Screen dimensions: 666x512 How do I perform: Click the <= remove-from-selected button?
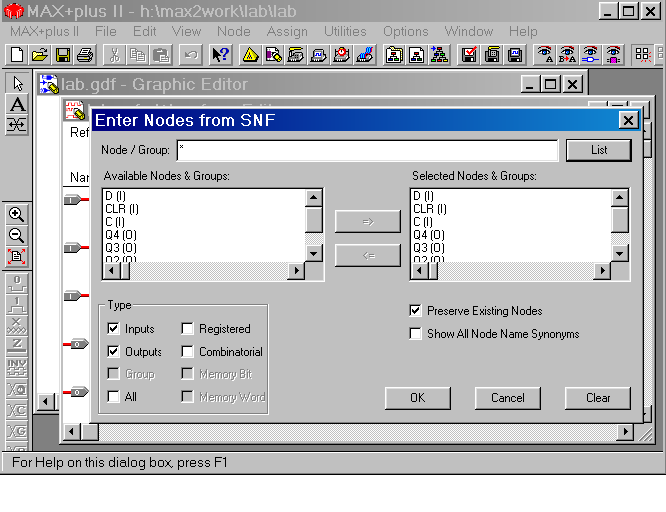click(x=368, y=255)
